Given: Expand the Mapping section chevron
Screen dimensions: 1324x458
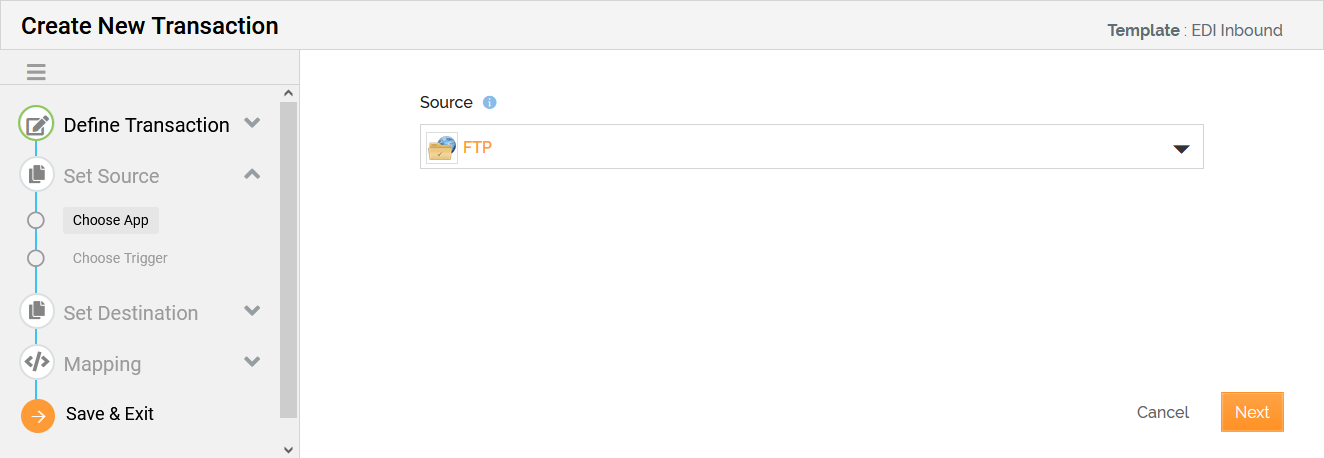Looking at the screenshot, I should [x=252, y=362].
